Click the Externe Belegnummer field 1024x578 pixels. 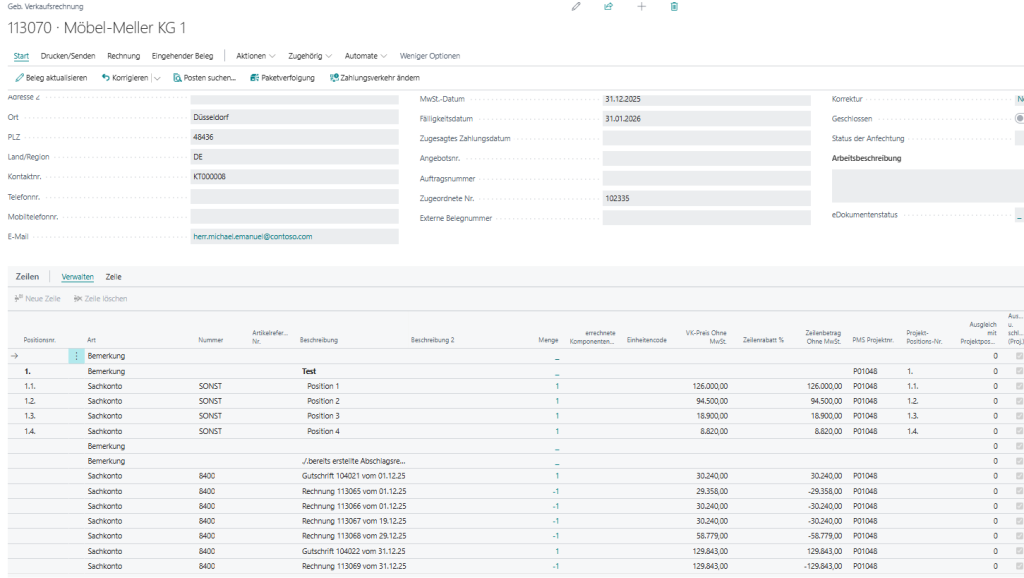707,218
